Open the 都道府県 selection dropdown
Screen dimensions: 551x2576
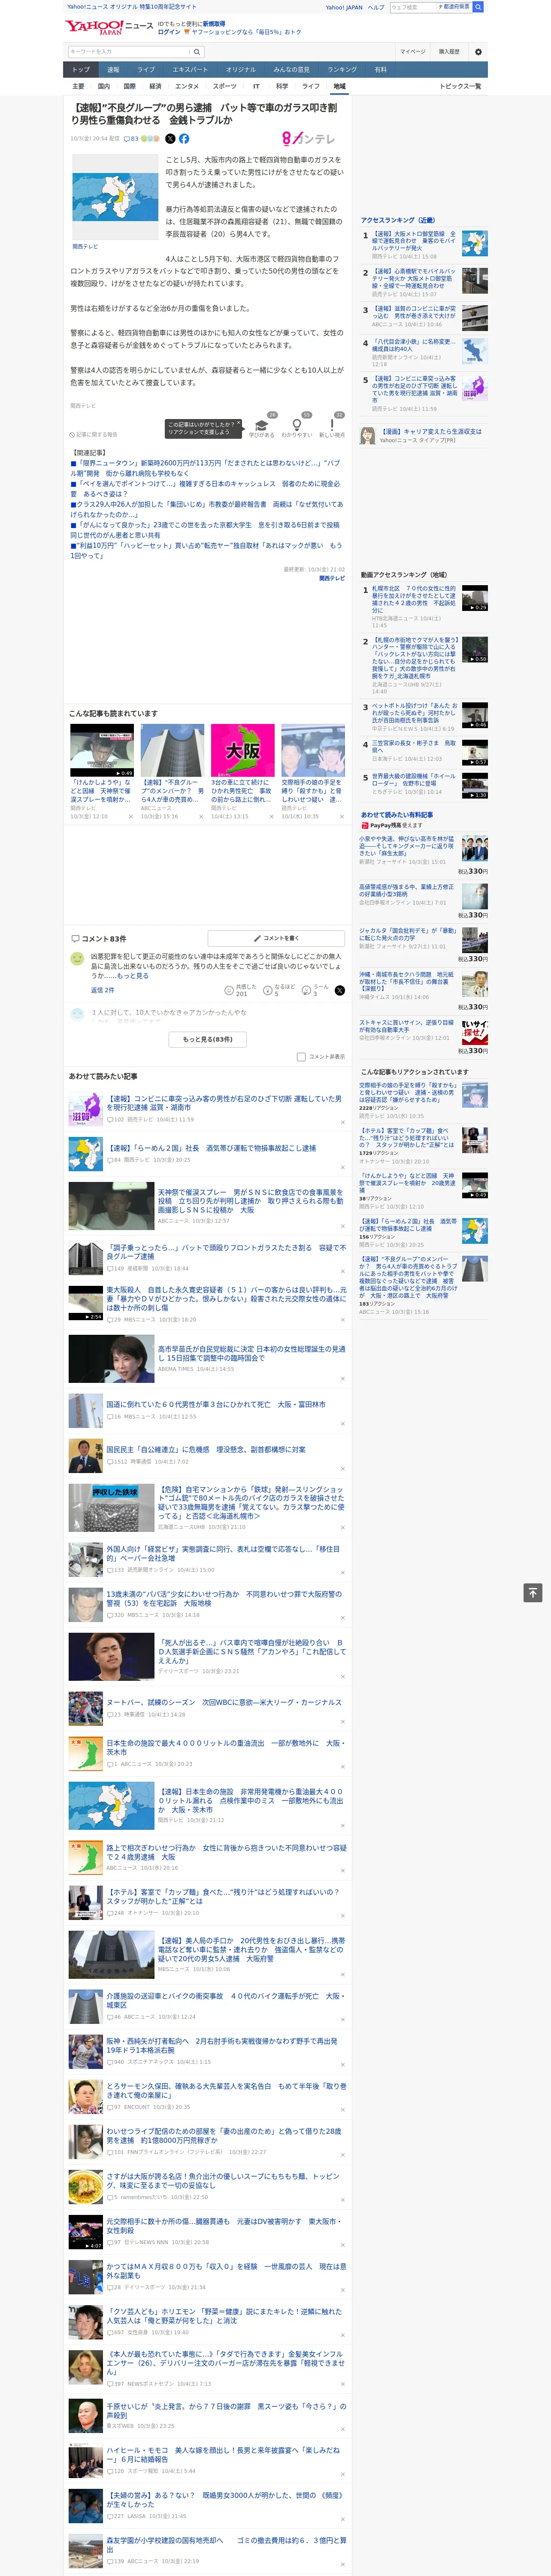click(455, 7)
